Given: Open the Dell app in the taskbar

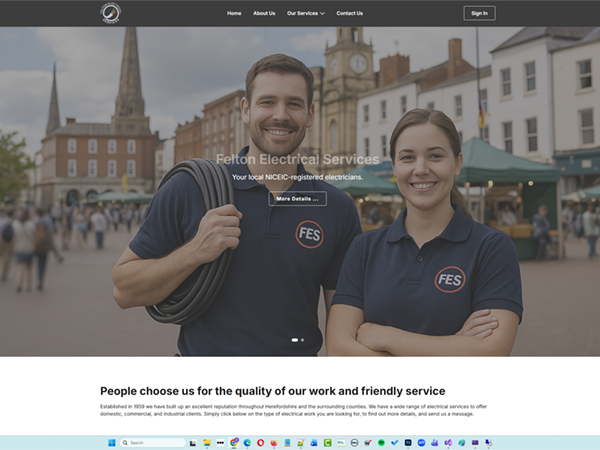Looking at the screenshot, I should 354,443.
